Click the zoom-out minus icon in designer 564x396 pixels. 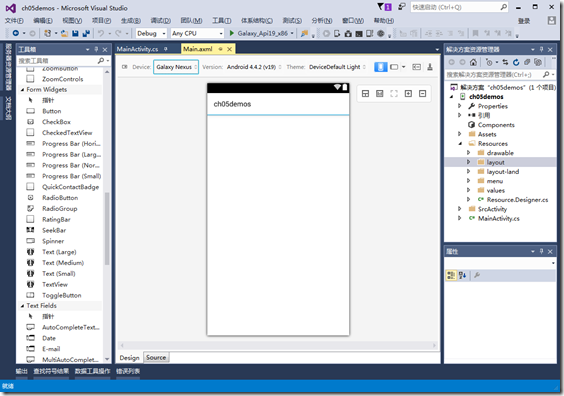[x=423, y=94]
